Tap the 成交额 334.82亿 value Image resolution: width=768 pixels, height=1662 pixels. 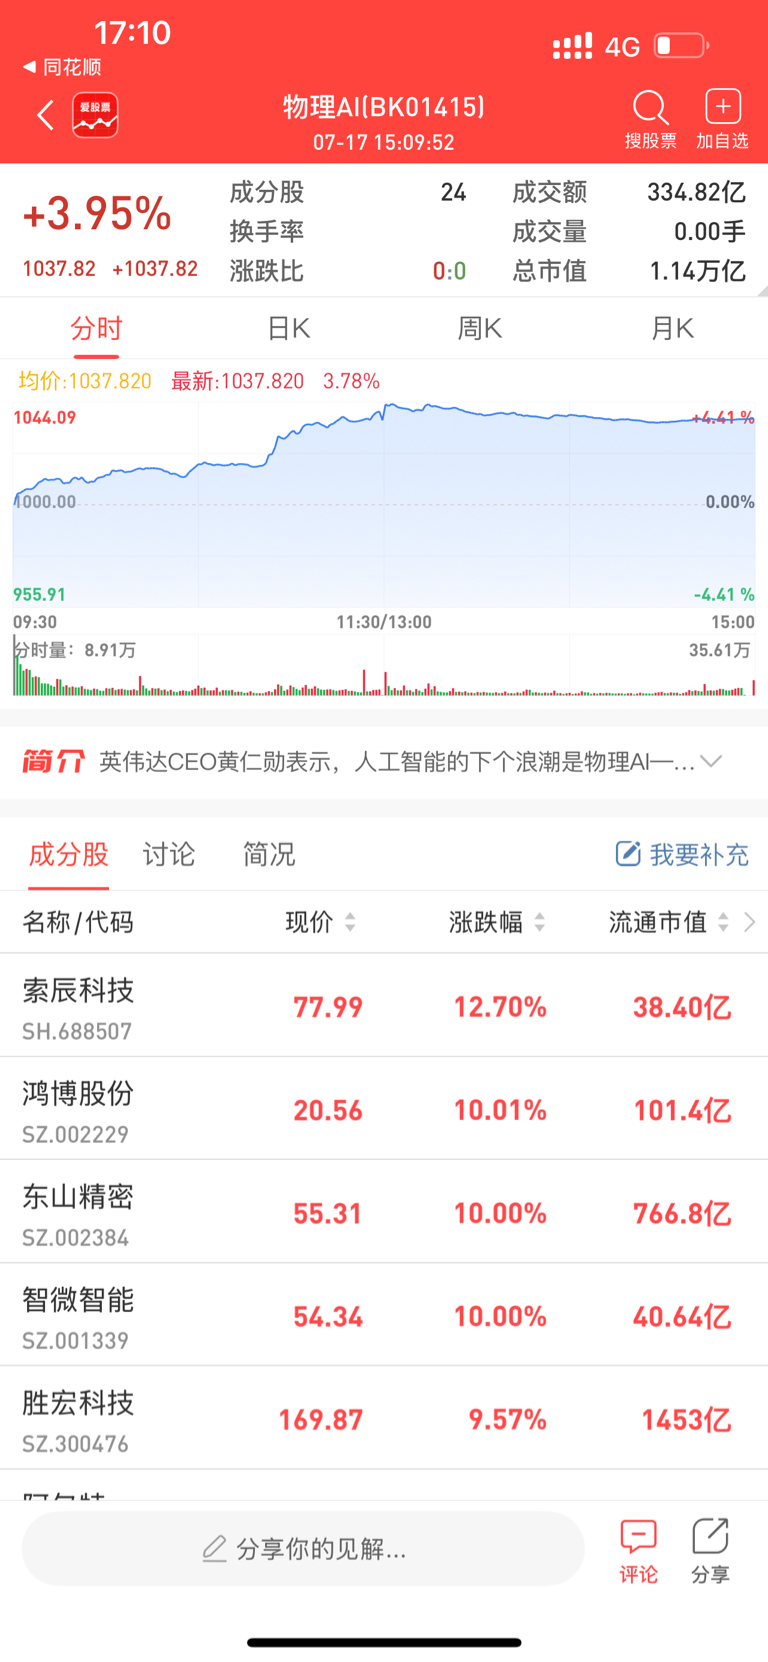(696, 192)
